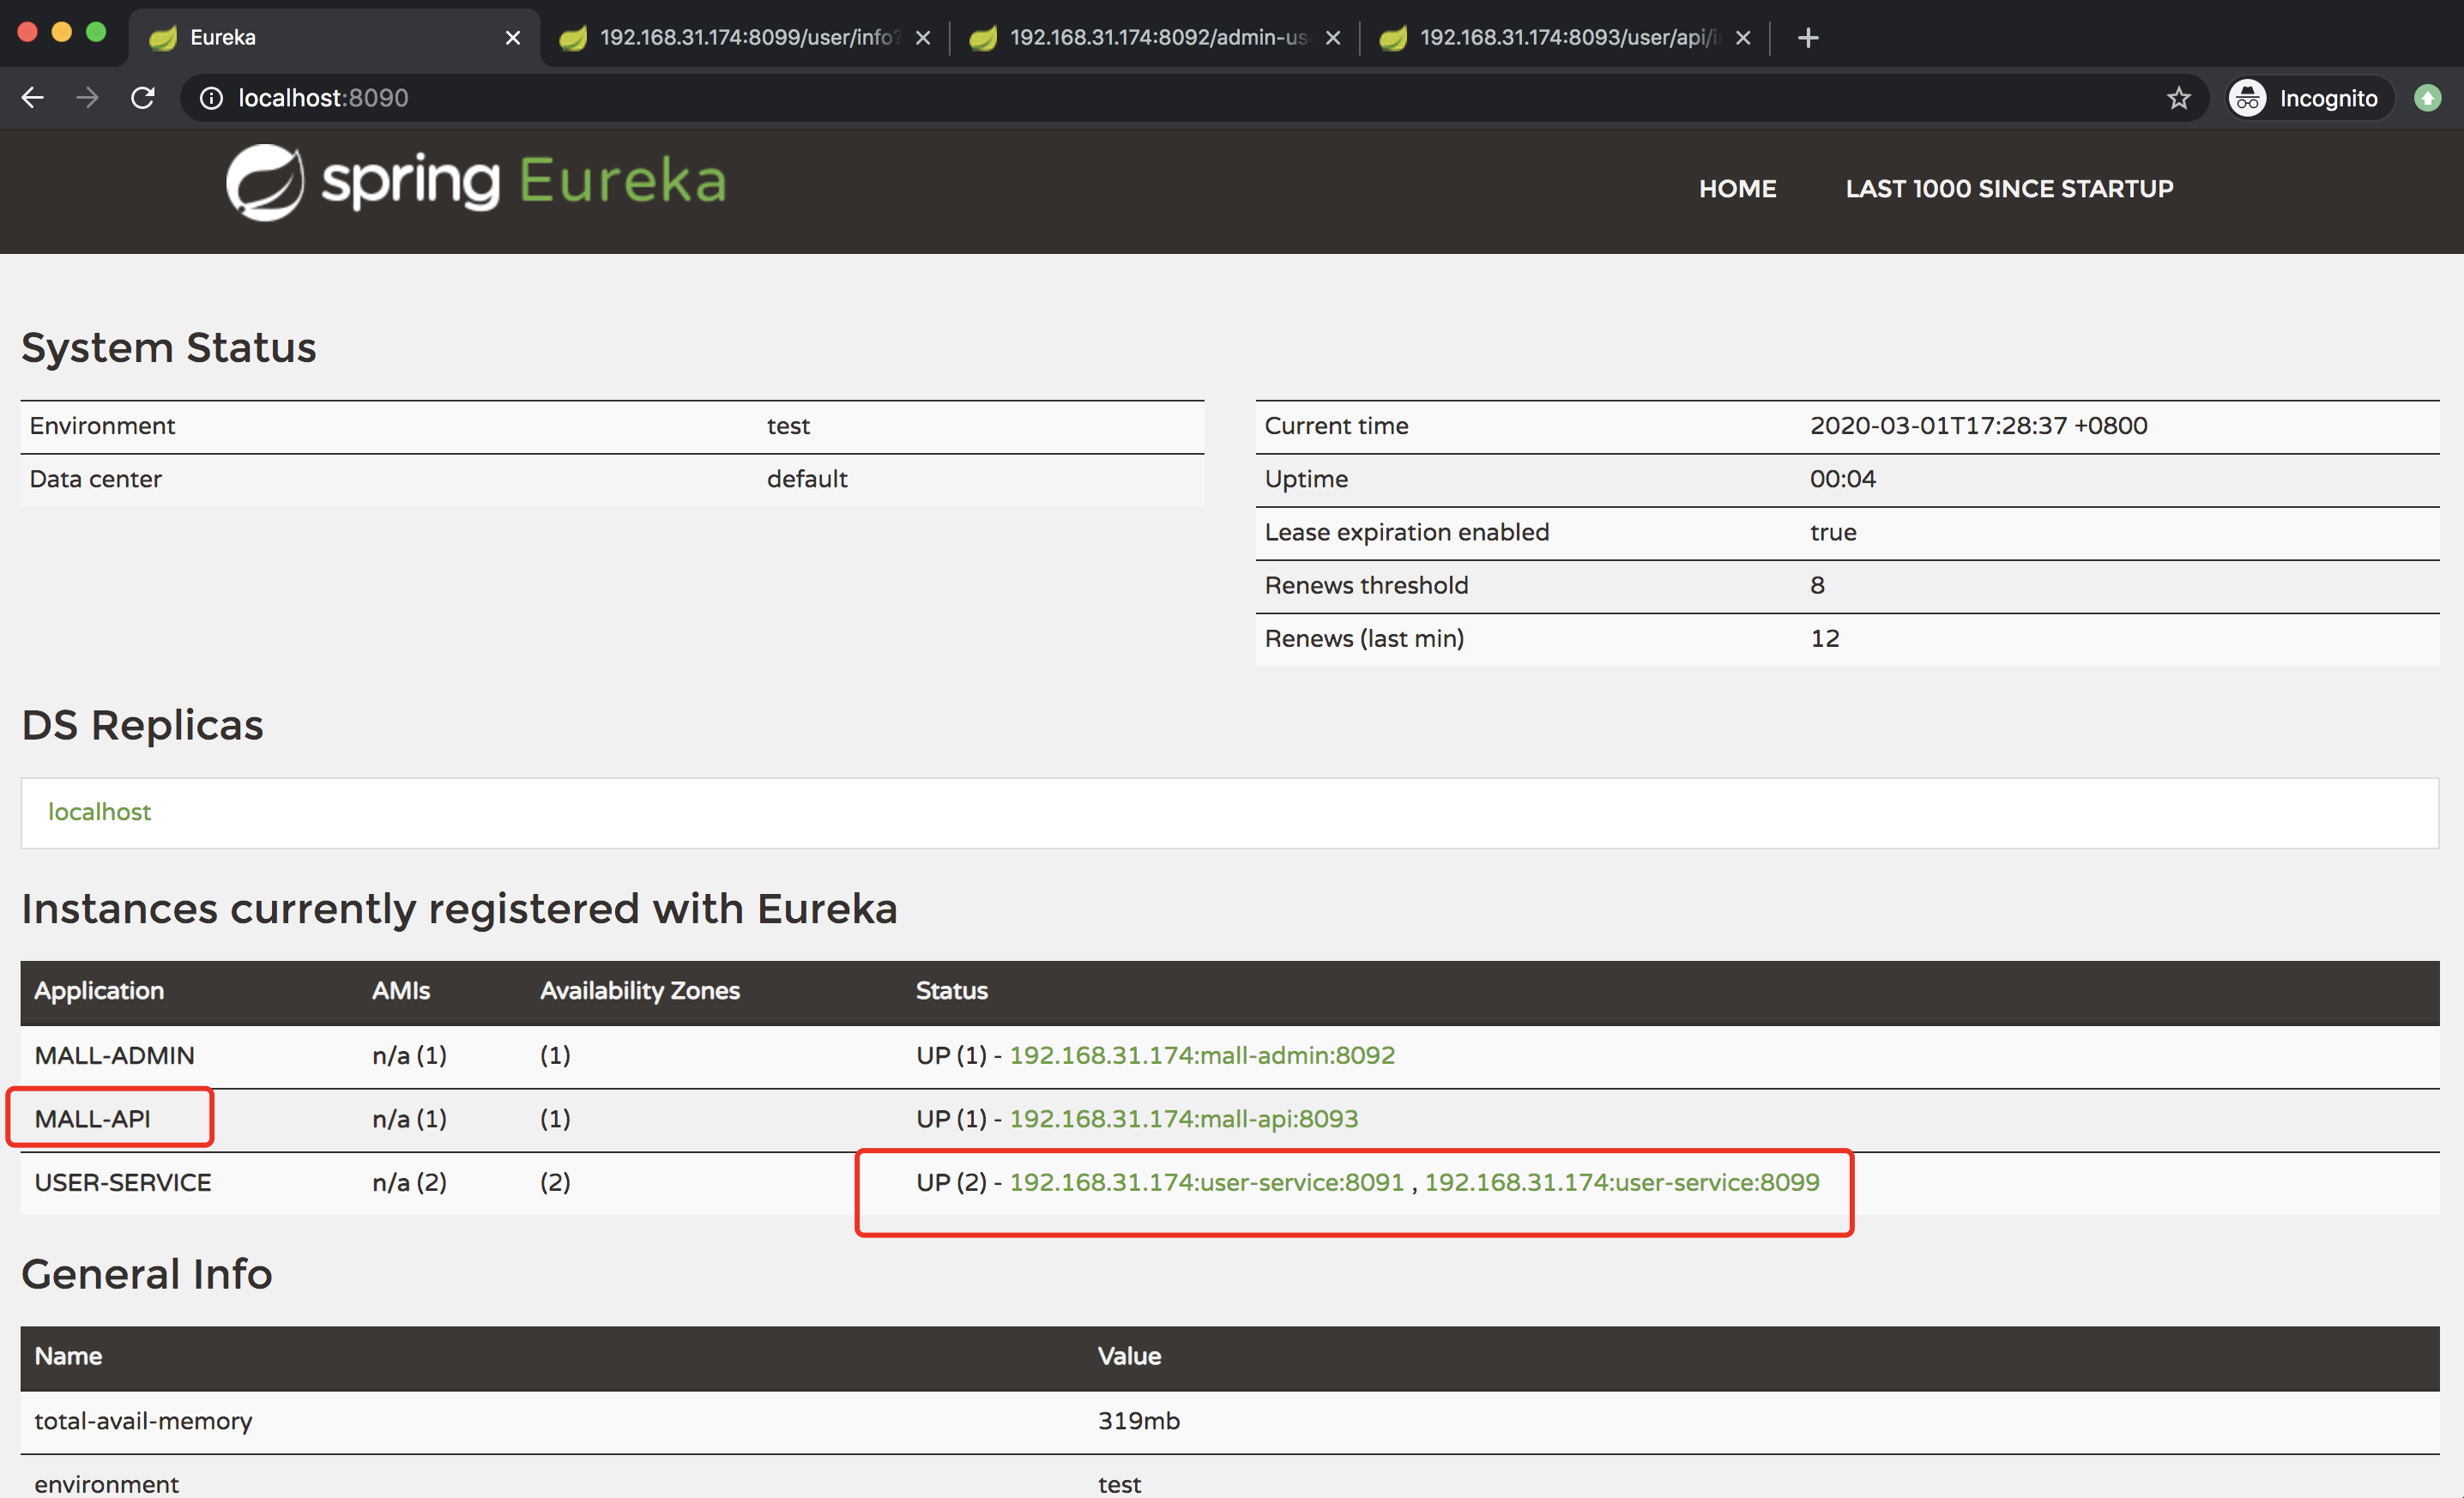Open the 192.168.31.174:user-service:8091 instance link

(x=1206, y=1181)
